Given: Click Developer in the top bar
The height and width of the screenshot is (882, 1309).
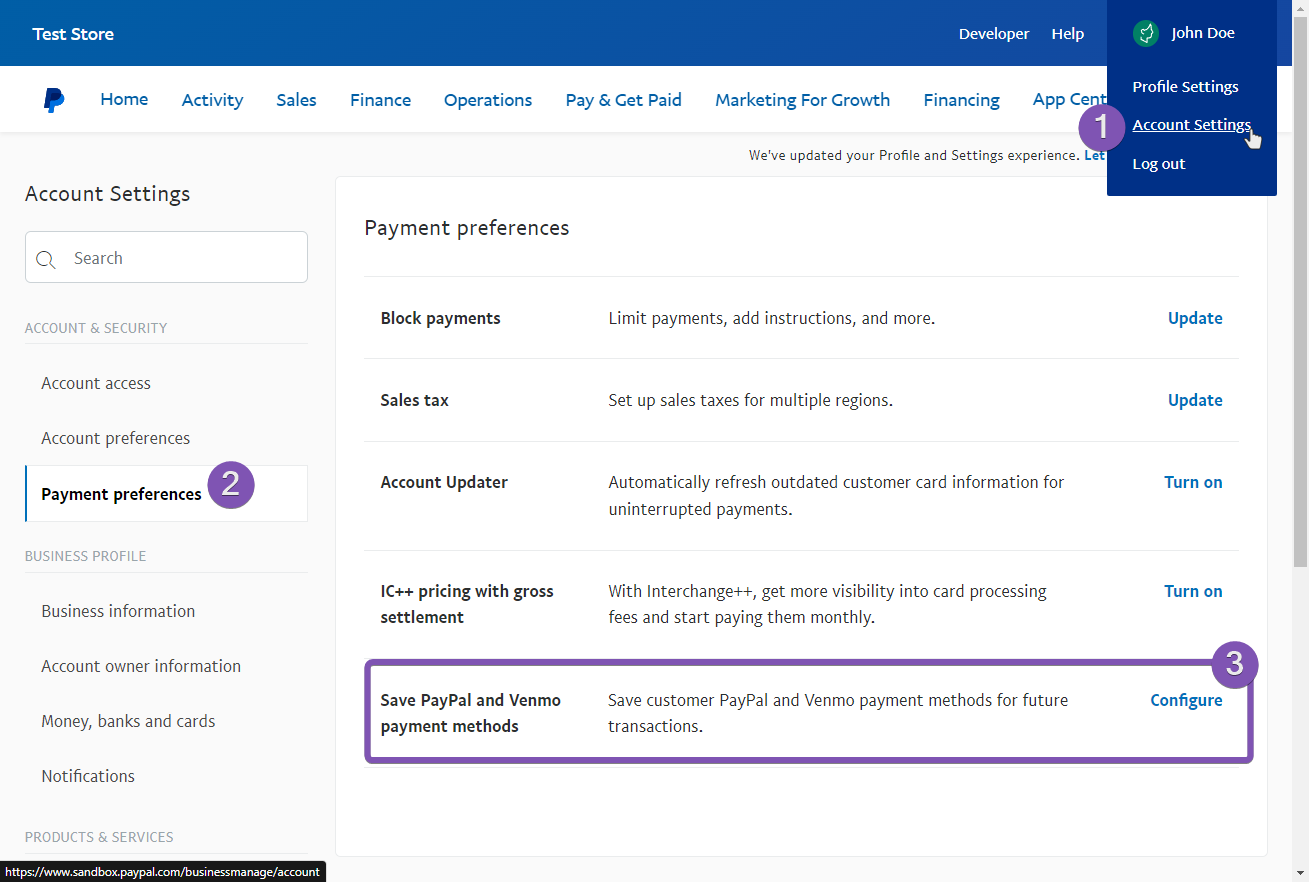Looking at the screenshot, I should point(993,33).
